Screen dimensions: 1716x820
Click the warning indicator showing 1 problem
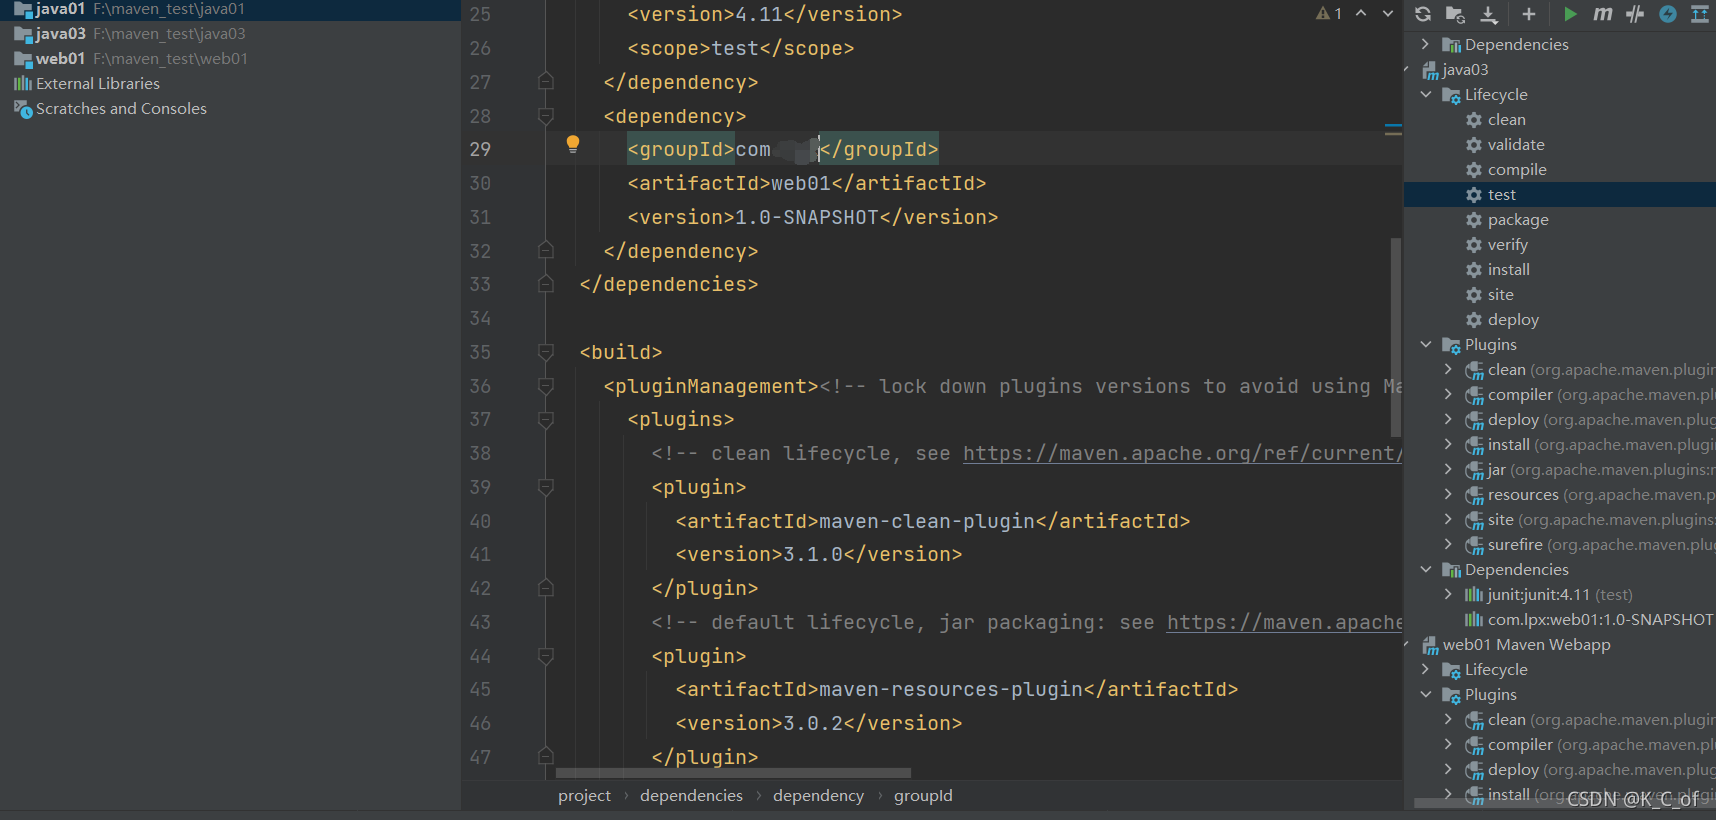coord(1329,14)
